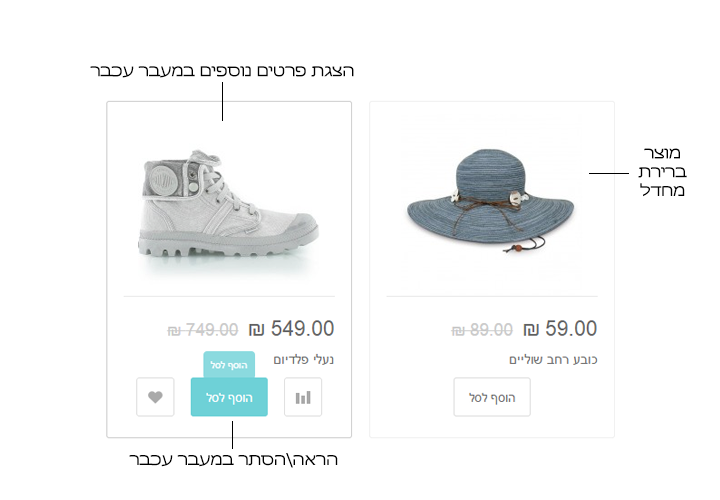This screenshot has height=500, width=720.
Task: Click the round logo badge on the boot cuff
Action: coord(161,180)
